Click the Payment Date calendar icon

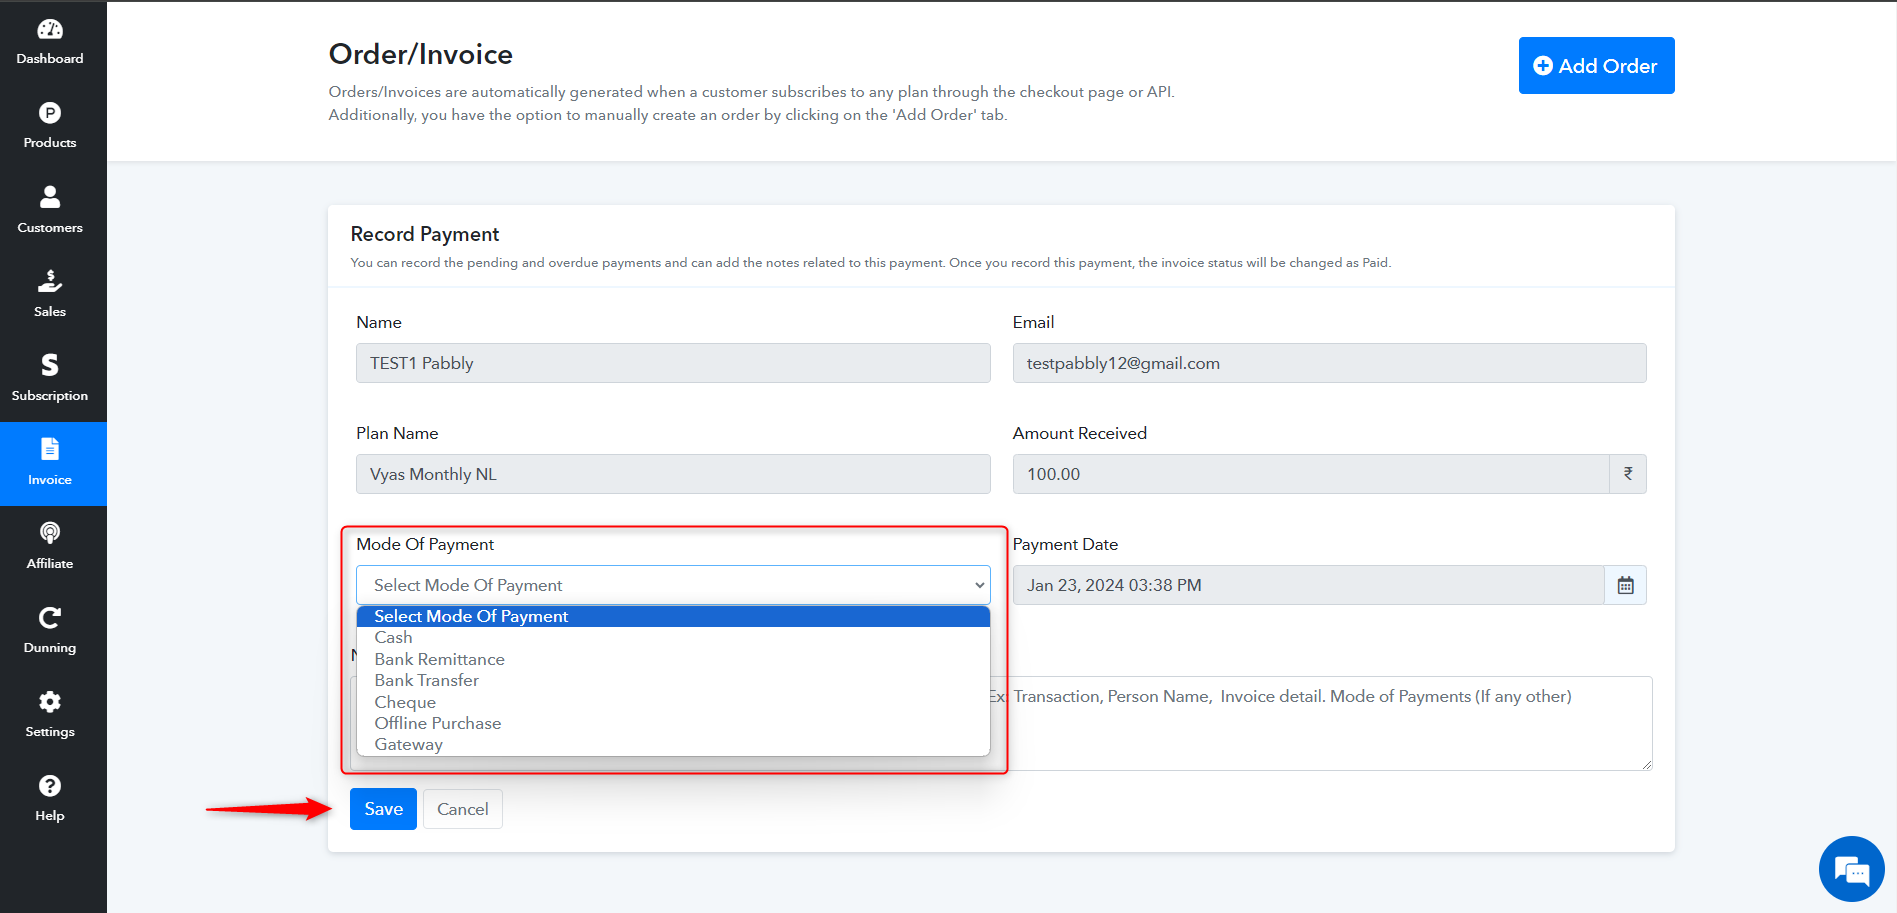coord(1625,585)
